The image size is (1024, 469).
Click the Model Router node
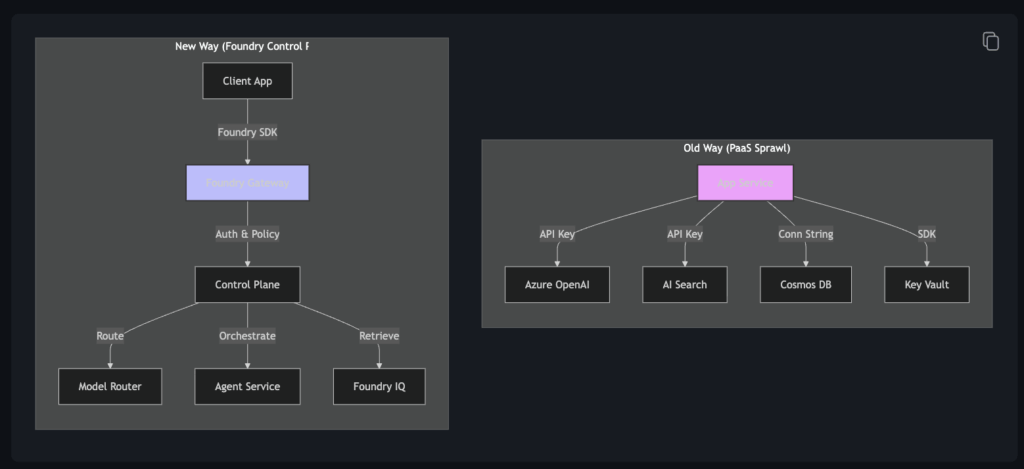click(110, 386)
